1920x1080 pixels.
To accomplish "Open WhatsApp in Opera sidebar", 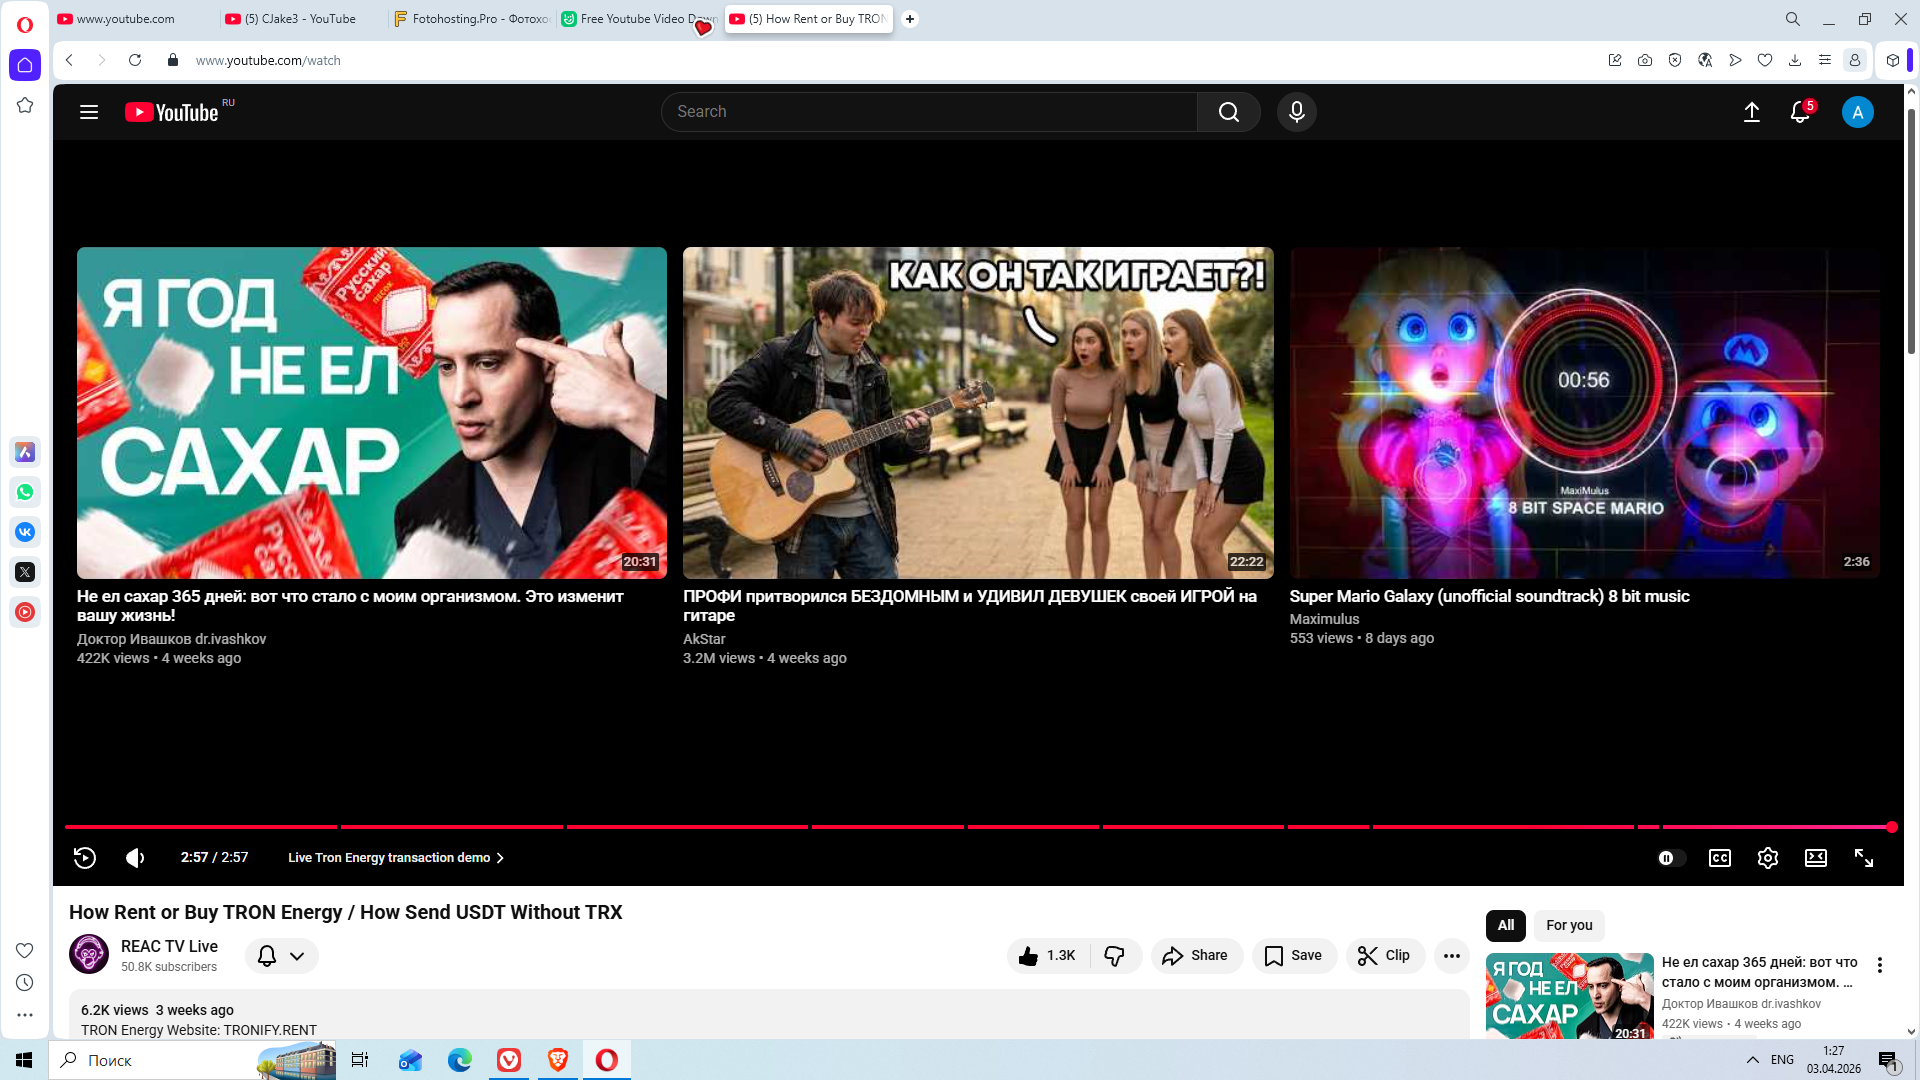I will coord(25,492).
